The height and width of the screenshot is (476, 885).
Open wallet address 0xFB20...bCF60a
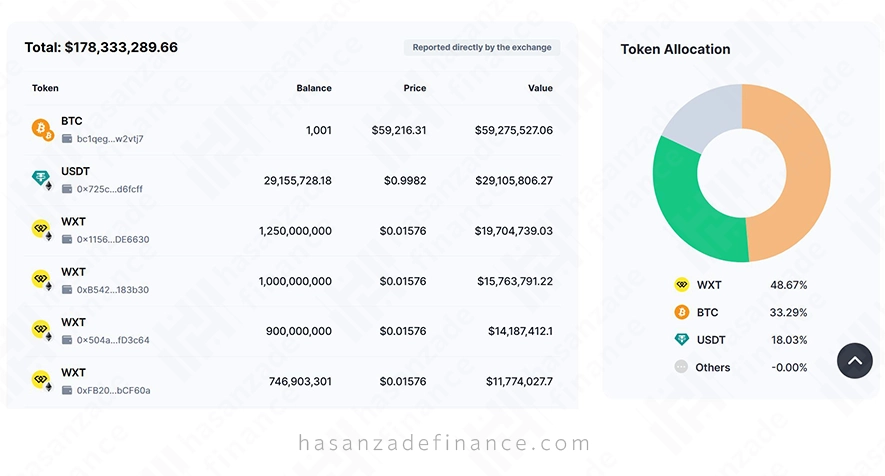click(x=113, y=390)
